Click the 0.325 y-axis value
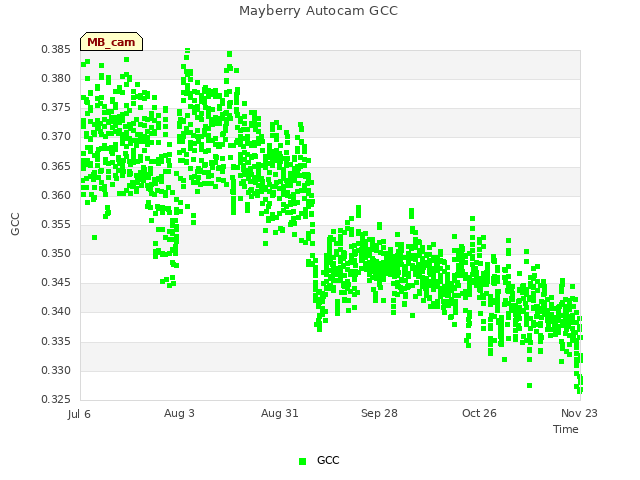The image size is (640, 480). click(x=56, y=399)
